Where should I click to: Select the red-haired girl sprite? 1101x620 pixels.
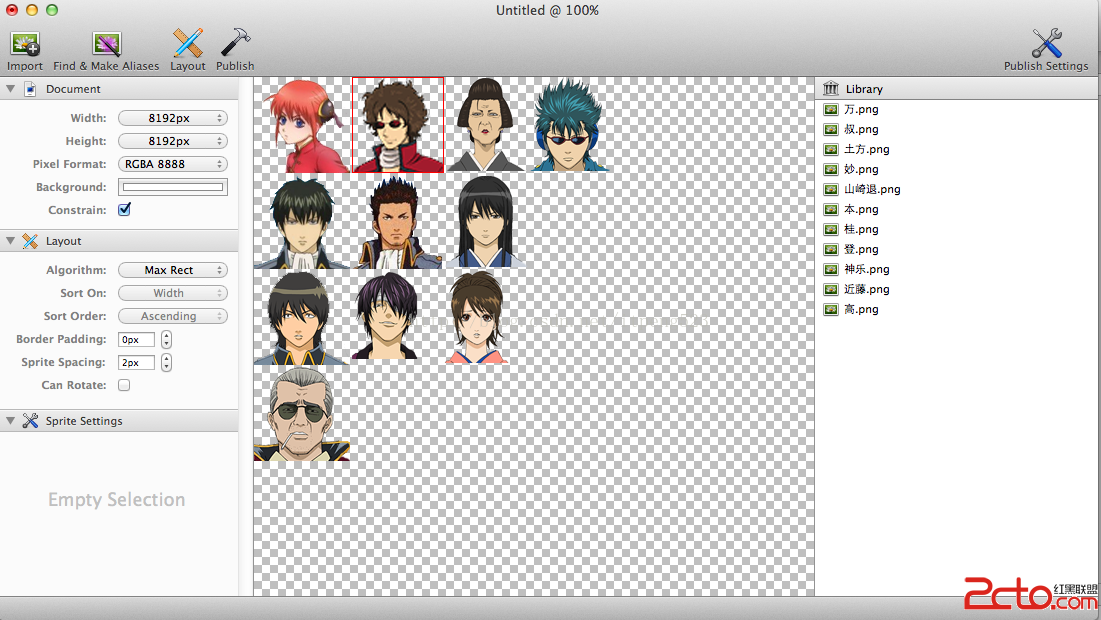click(x=306, y=126)
